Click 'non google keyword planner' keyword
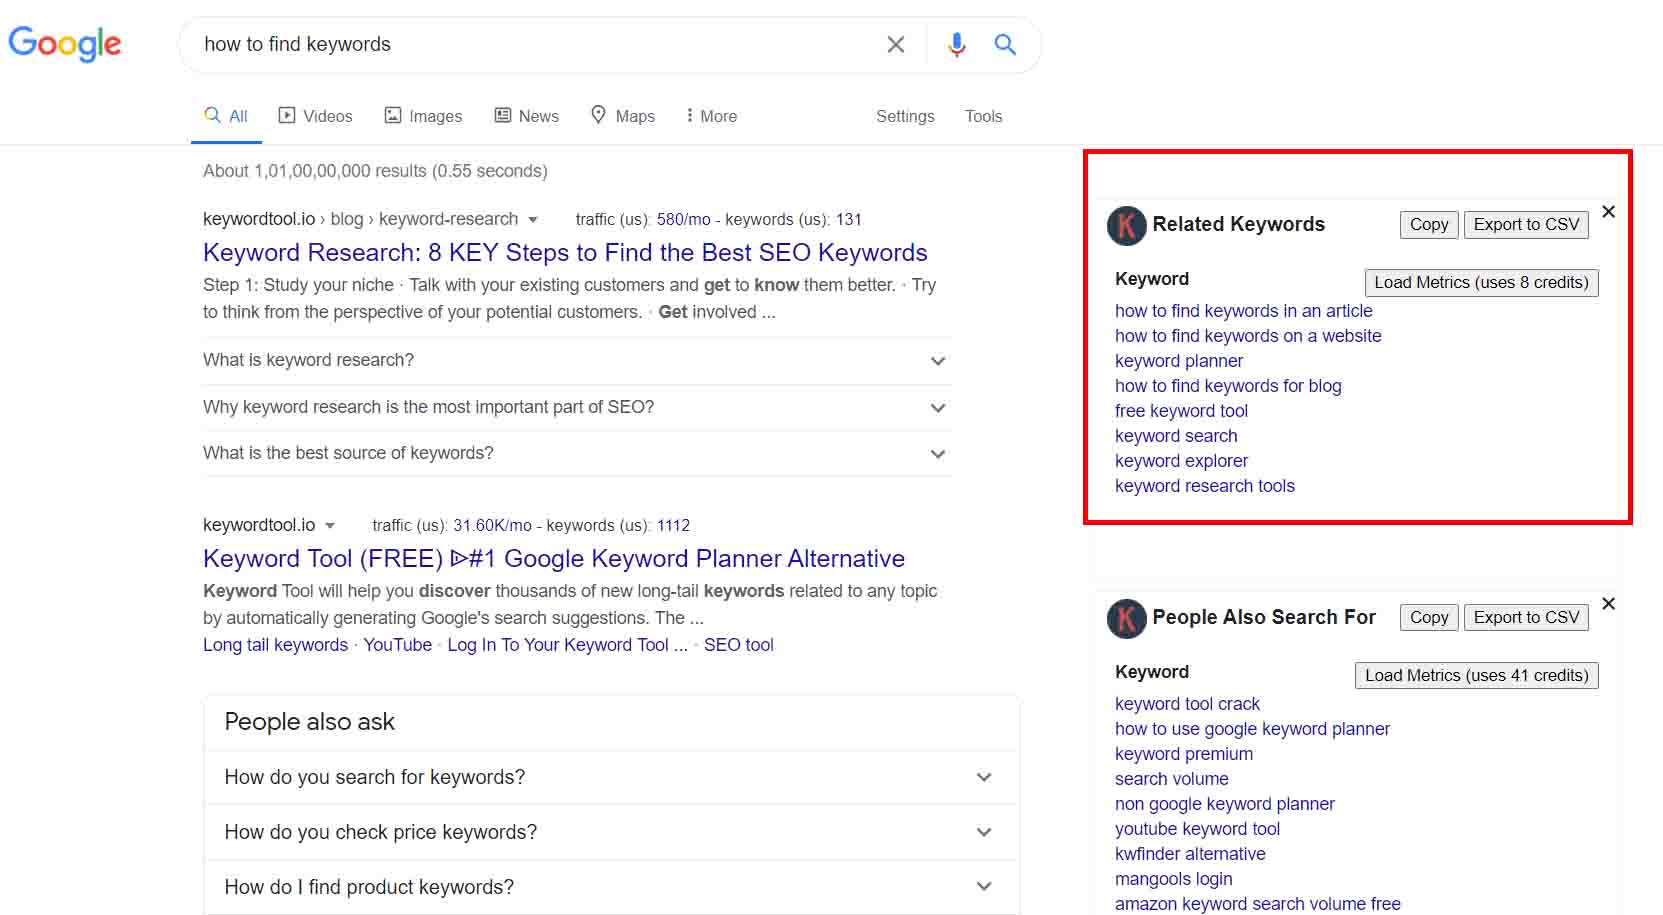Image resolution: width=1663 pixels, height=915 pixels. pyautogui.click(x=1225, y=804)
